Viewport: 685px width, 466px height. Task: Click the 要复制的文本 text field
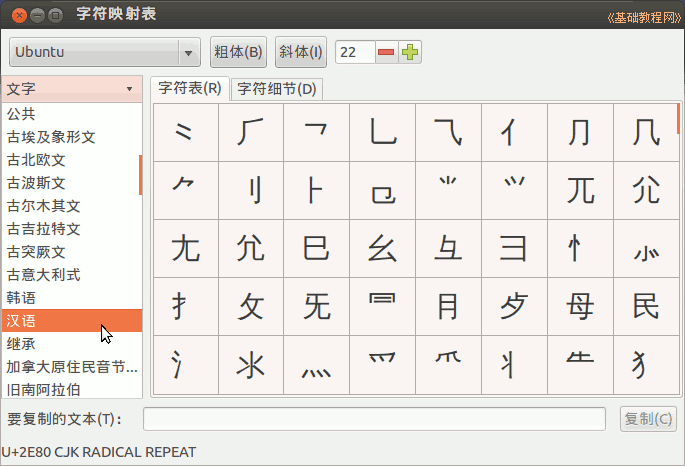pyautogui.click(x=374, y=419)
